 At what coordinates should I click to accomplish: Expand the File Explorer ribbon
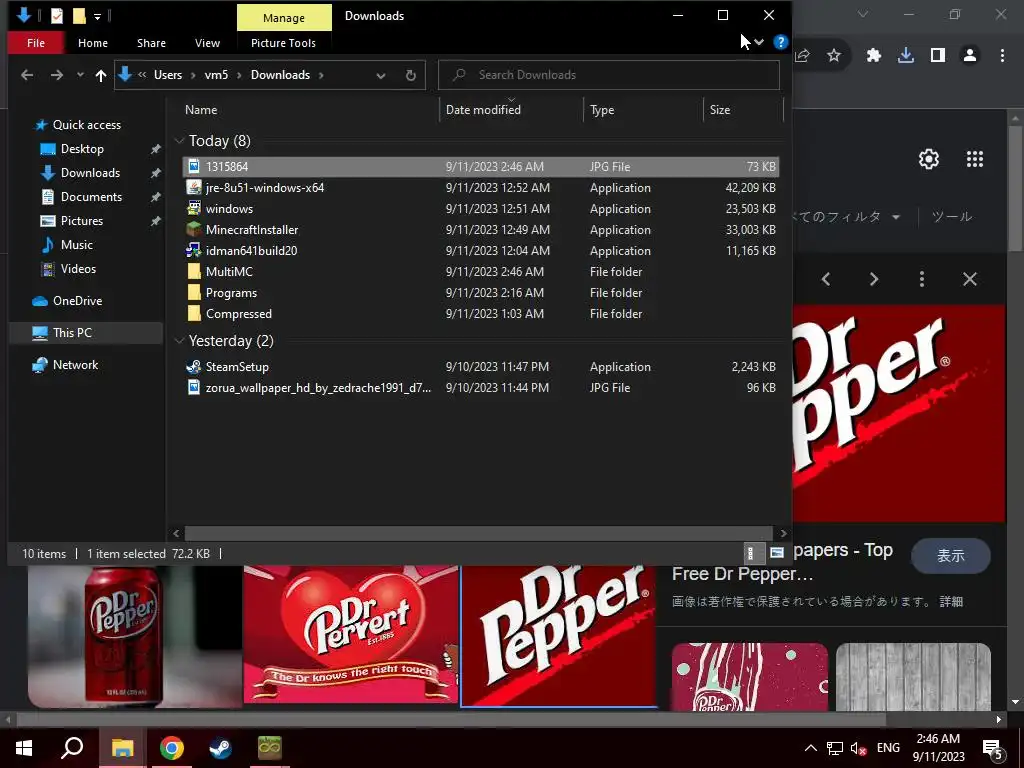759,42
